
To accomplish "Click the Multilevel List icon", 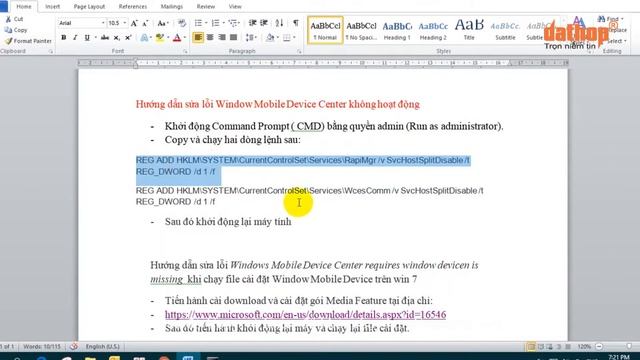I will point(233,23).
